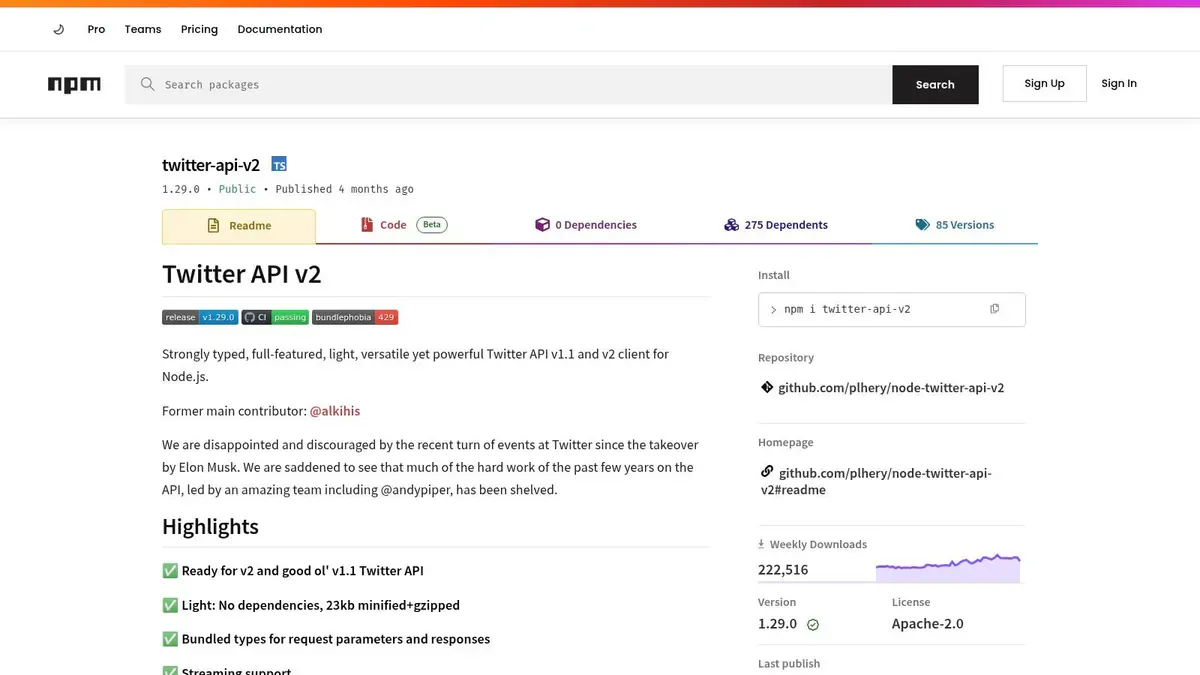Click the Install label in the sidebar
Image resolution: width=1200 pixels, height=675 pixels.
[x=774, y=275]
